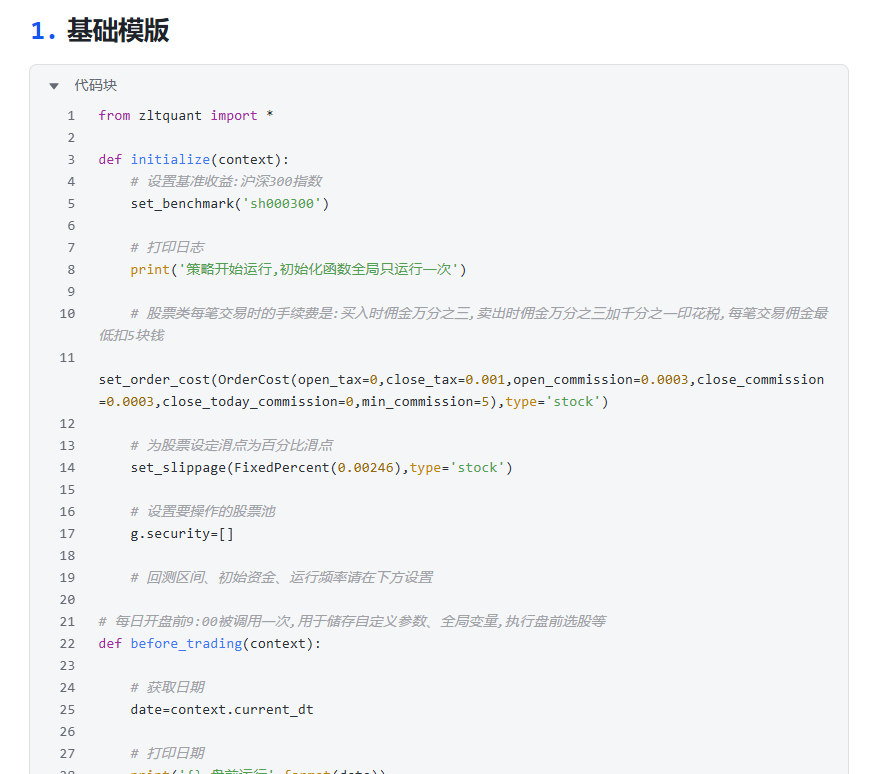Click the 策略开始运行 print string

[x=318, y=270]
